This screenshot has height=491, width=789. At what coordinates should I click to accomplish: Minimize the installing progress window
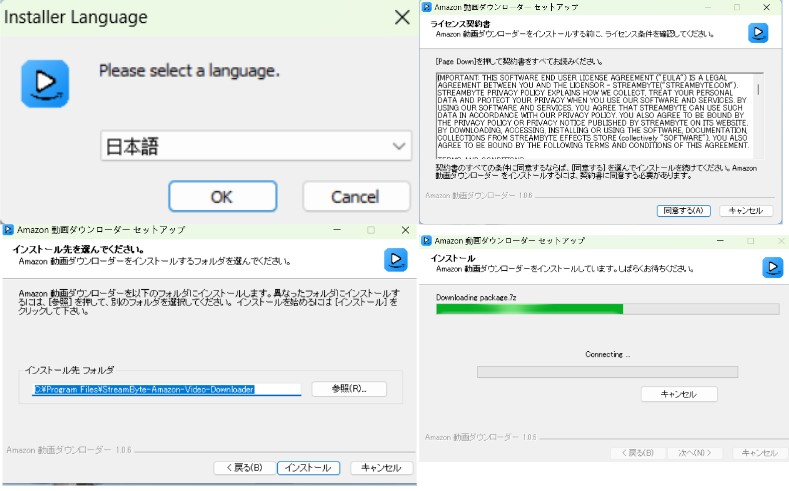pos(721,240)
